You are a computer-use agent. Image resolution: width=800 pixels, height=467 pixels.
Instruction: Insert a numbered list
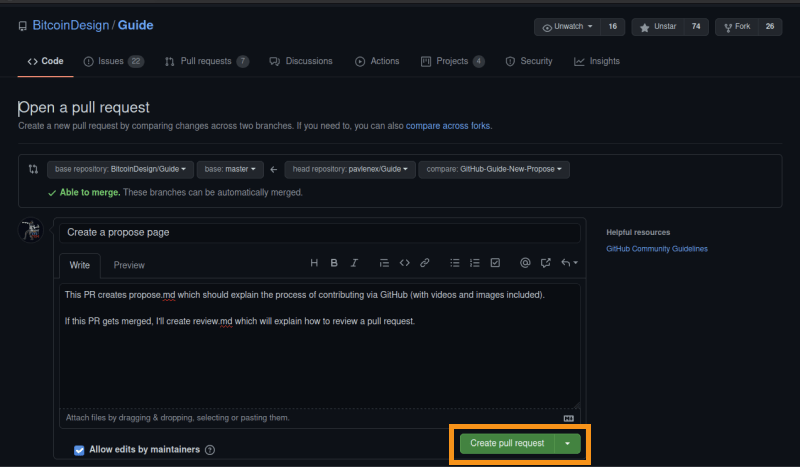[x=474, y=263]
